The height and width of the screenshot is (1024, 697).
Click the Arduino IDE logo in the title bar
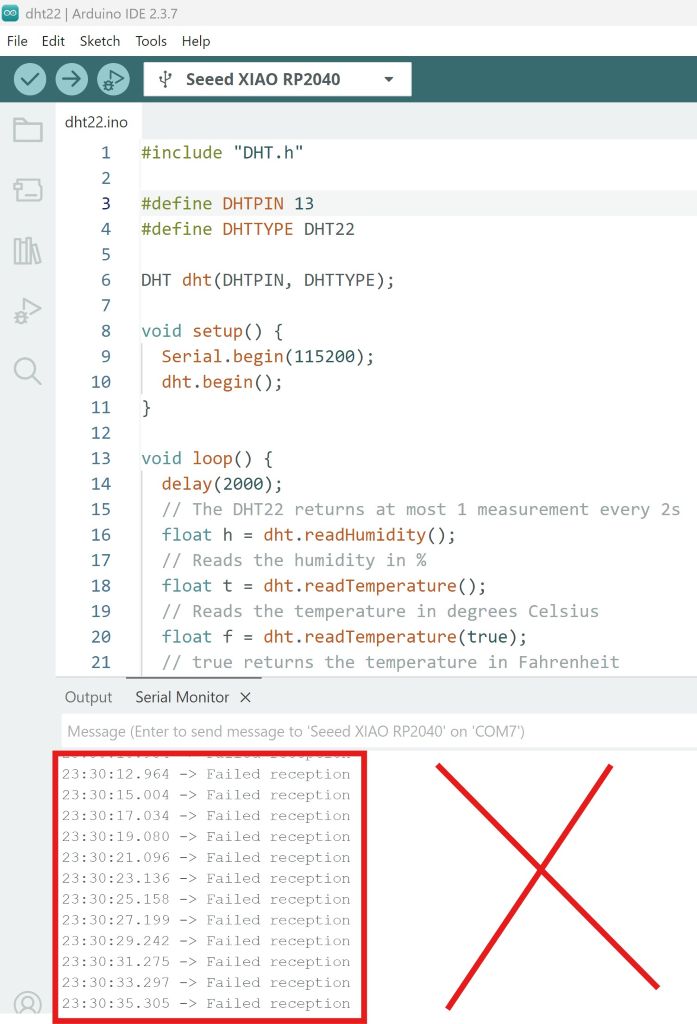(x=10, y=13)
